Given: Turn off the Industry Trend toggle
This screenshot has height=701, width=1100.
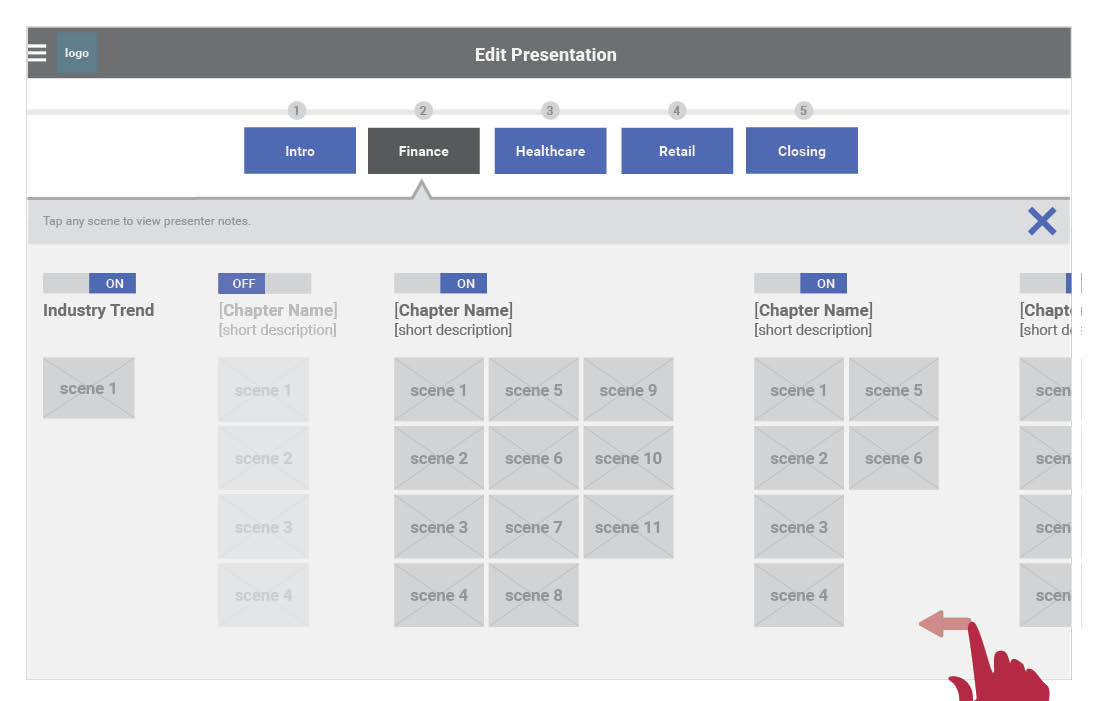Looking at the screenshot, I should click(x=89, y=283).
